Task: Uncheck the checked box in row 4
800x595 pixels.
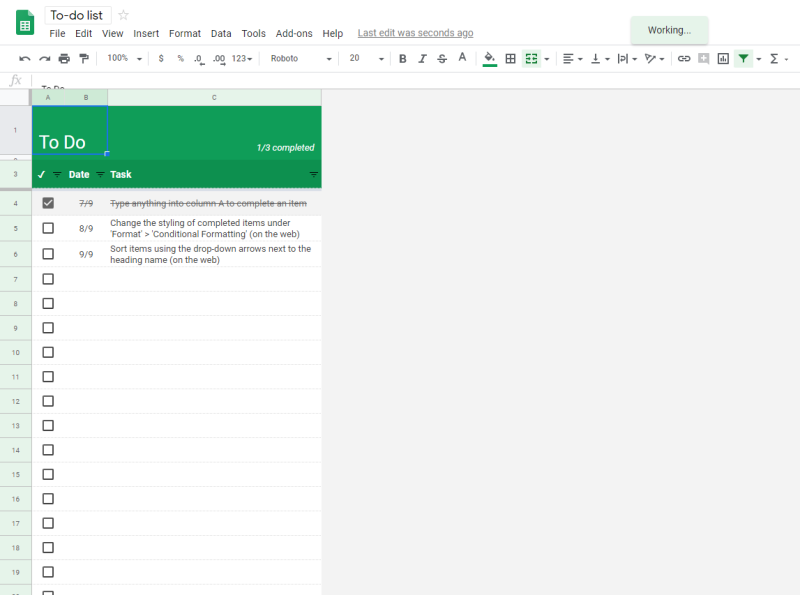Action: (x=48, y=203)
